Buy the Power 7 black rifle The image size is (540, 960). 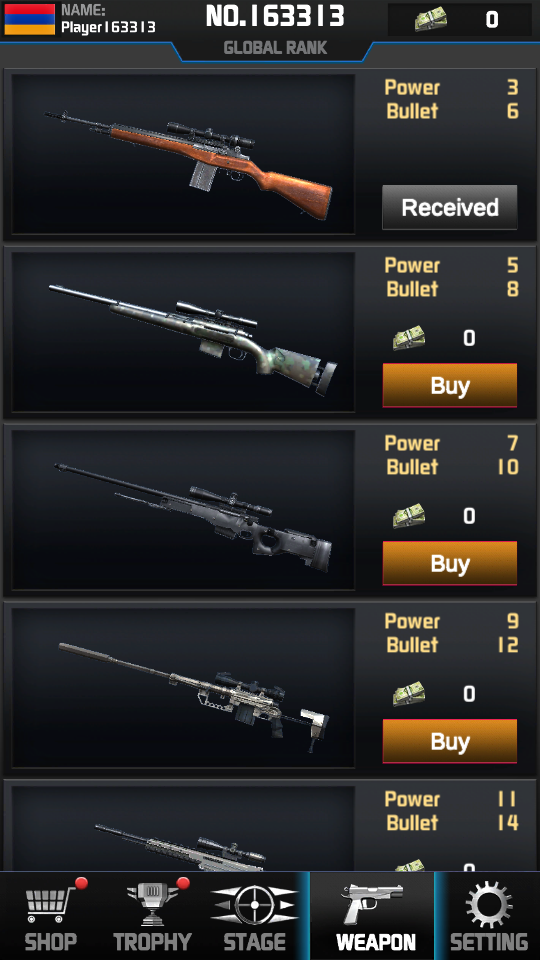point(450,563)
